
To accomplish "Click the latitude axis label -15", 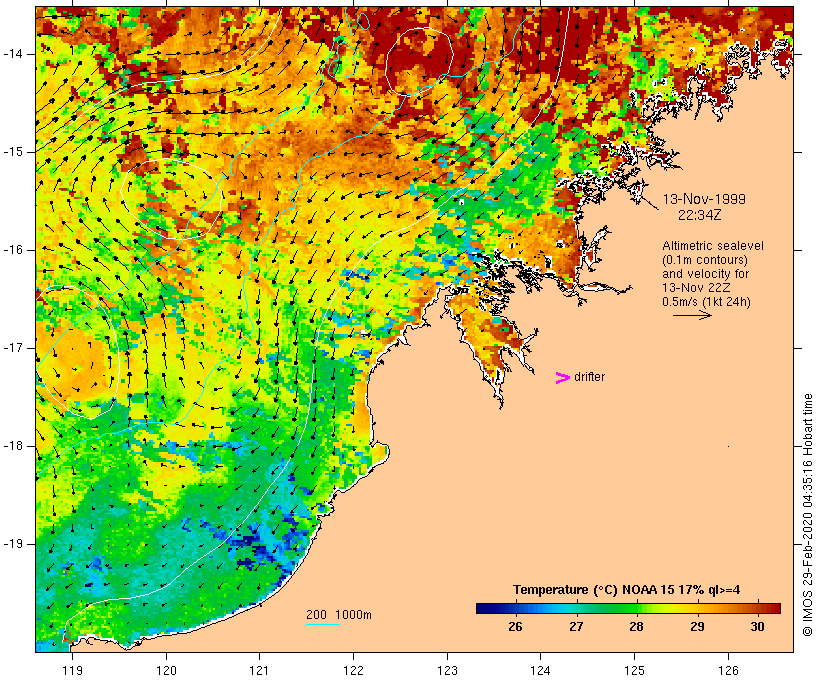I will pyautogui.click(x=13, y=152).
